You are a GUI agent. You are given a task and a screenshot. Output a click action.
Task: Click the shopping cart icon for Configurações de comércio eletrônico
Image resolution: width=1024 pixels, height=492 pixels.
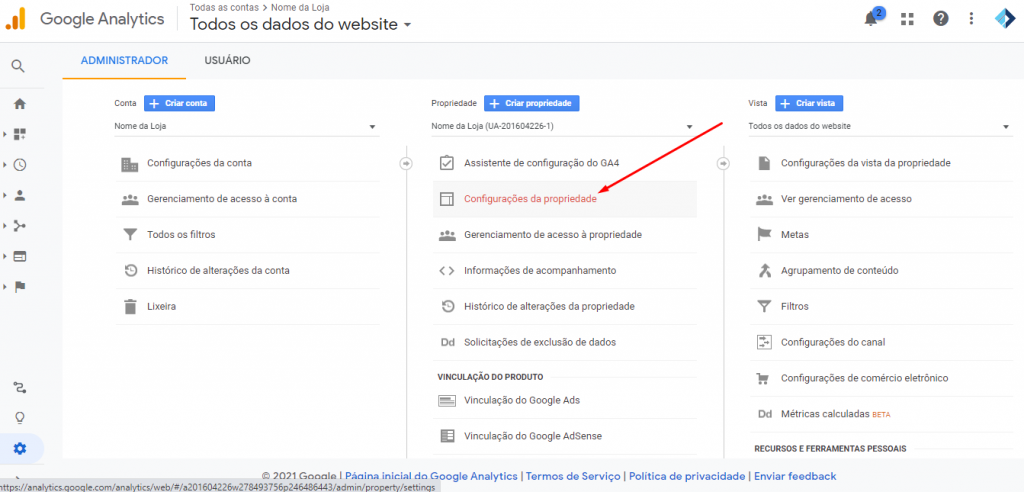point(763,378)
